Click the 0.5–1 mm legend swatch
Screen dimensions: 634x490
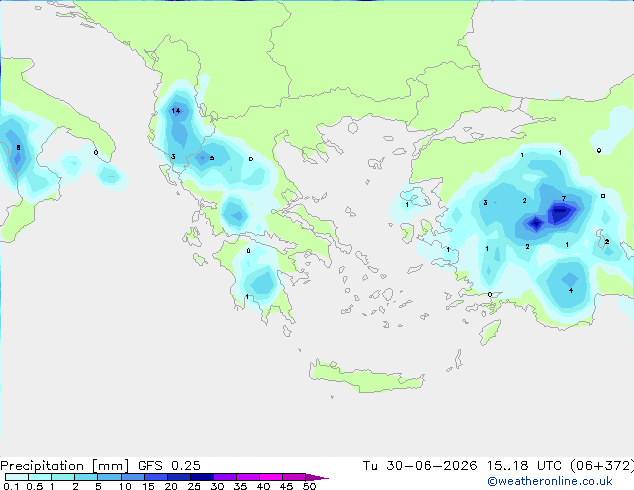pyautogui.click(x=40, y=477)
